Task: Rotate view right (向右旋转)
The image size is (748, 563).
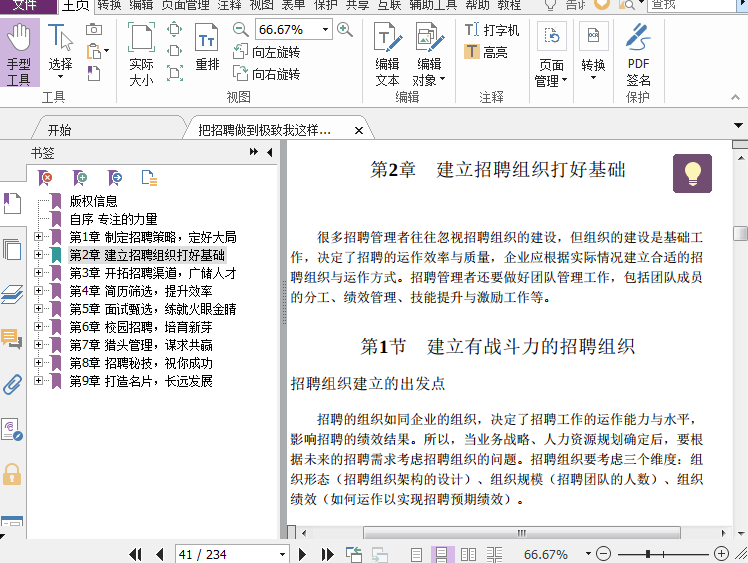Action: pos(267,74)
